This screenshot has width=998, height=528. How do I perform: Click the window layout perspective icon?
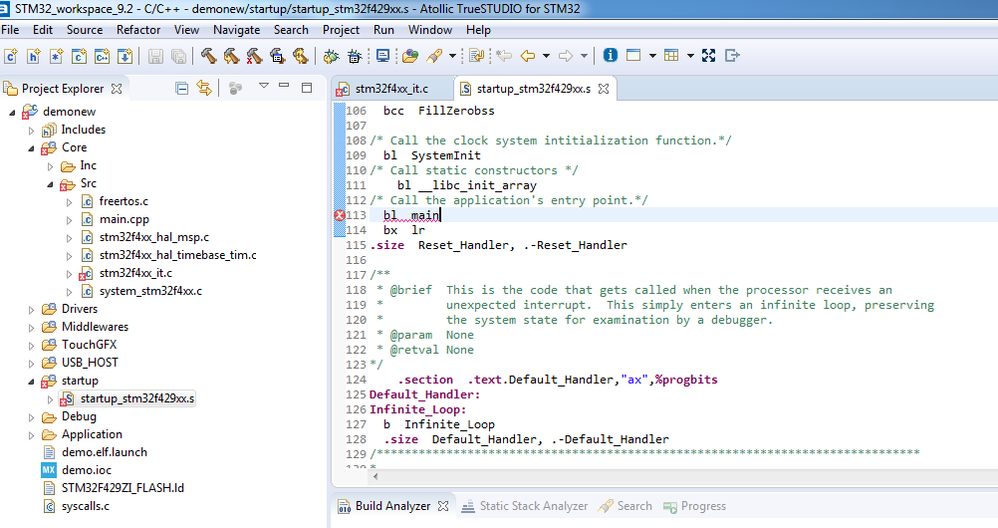pyautogui.click(x=633, y=55)
